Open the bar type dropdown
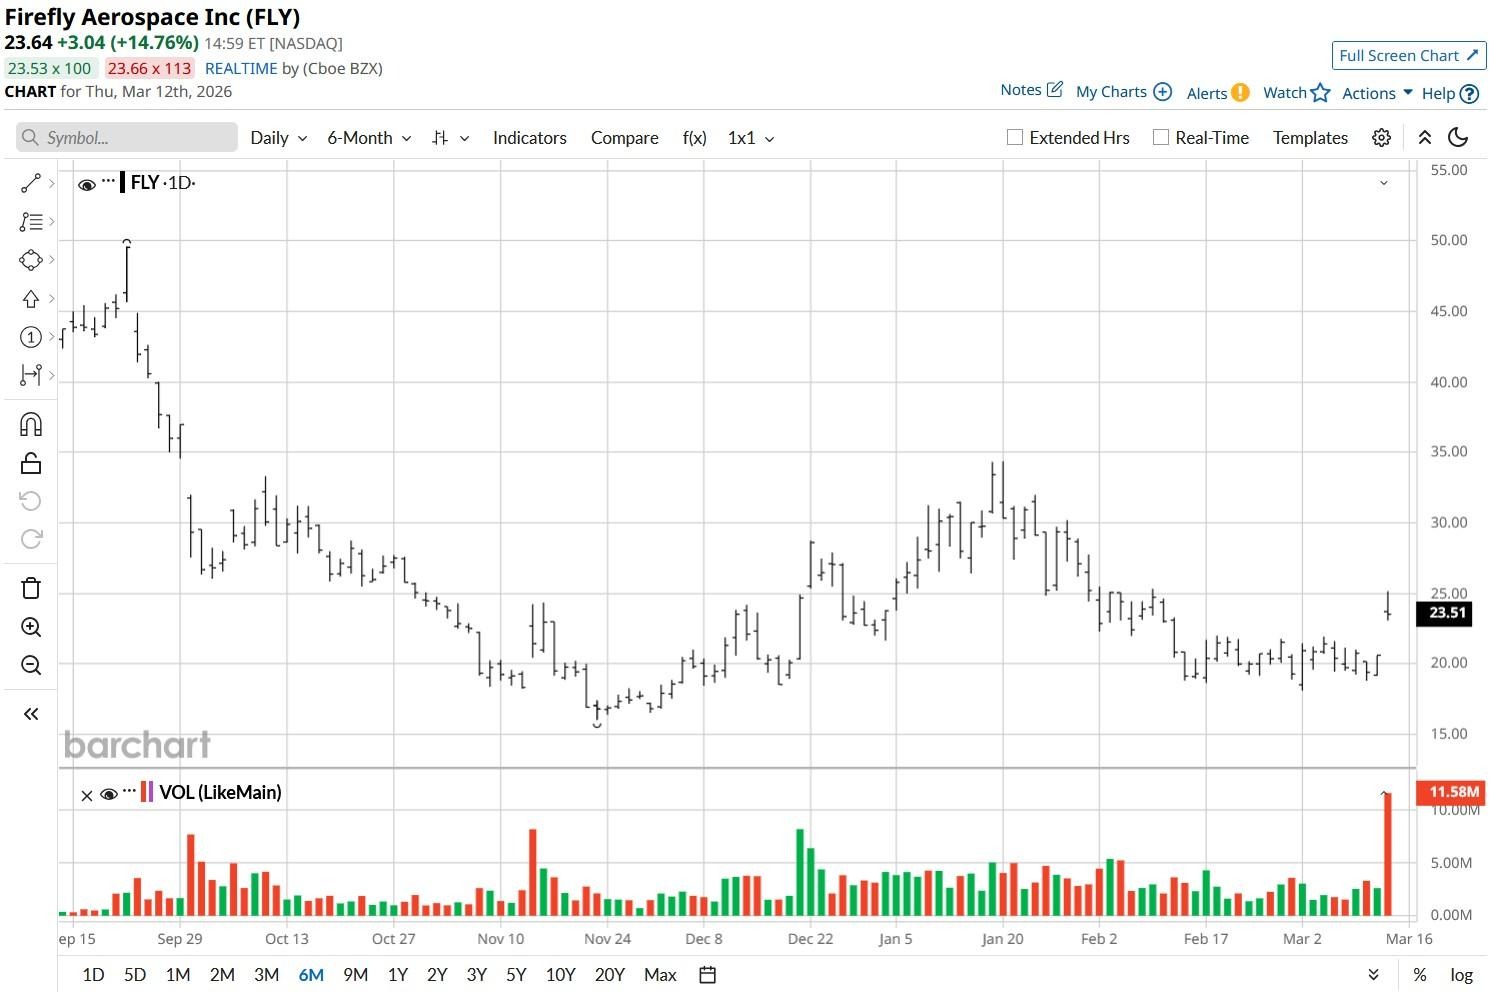Screen dimensions: 1489x994 [x=450, y=138]
